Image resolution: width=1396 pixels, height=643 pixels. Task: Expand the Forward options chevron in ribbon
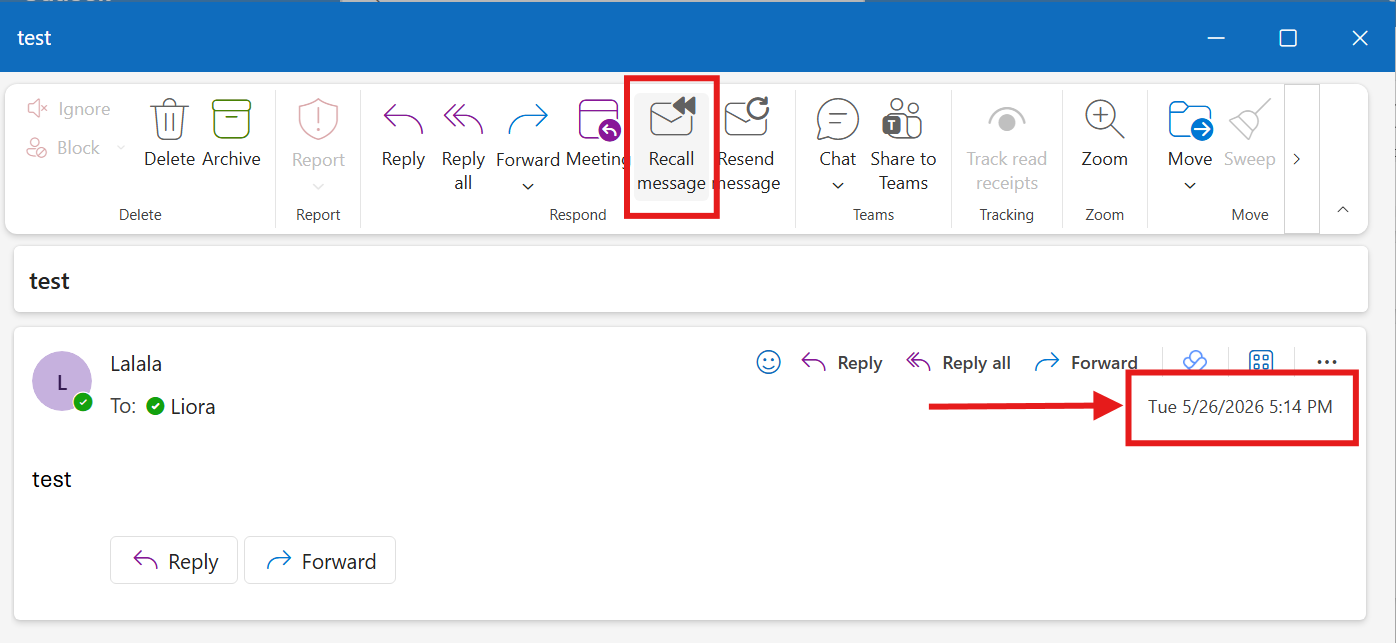(x=528, y=187)
